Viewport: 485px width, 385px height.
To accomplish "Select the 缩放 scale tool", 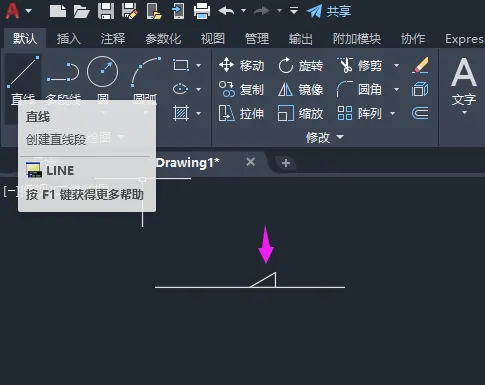I will [301, 114].
